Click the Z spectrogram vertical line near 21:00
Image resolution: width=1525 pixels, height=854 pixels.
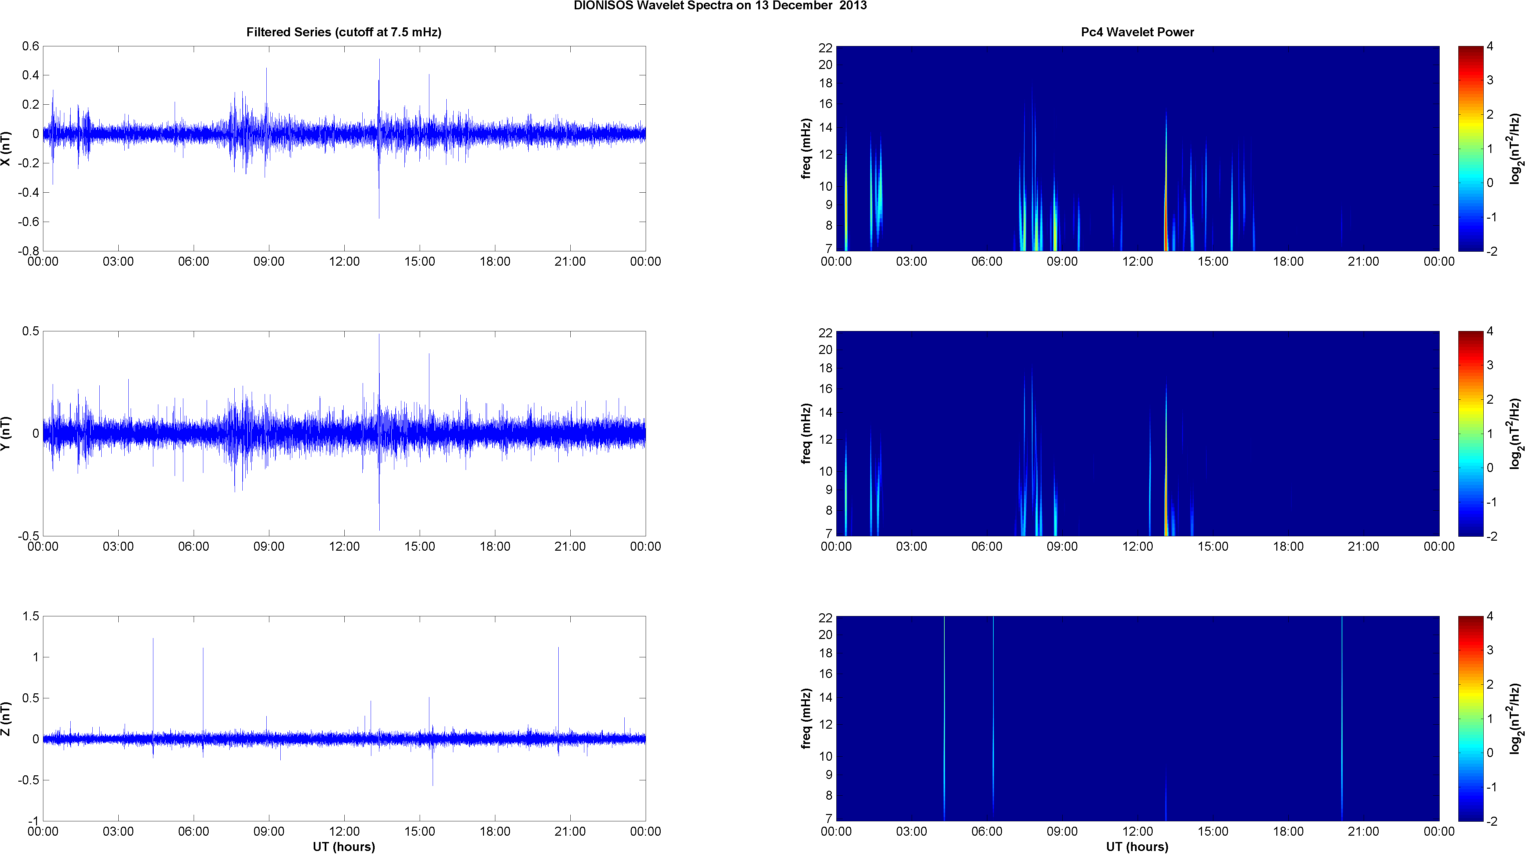(x=1342, y=718)
